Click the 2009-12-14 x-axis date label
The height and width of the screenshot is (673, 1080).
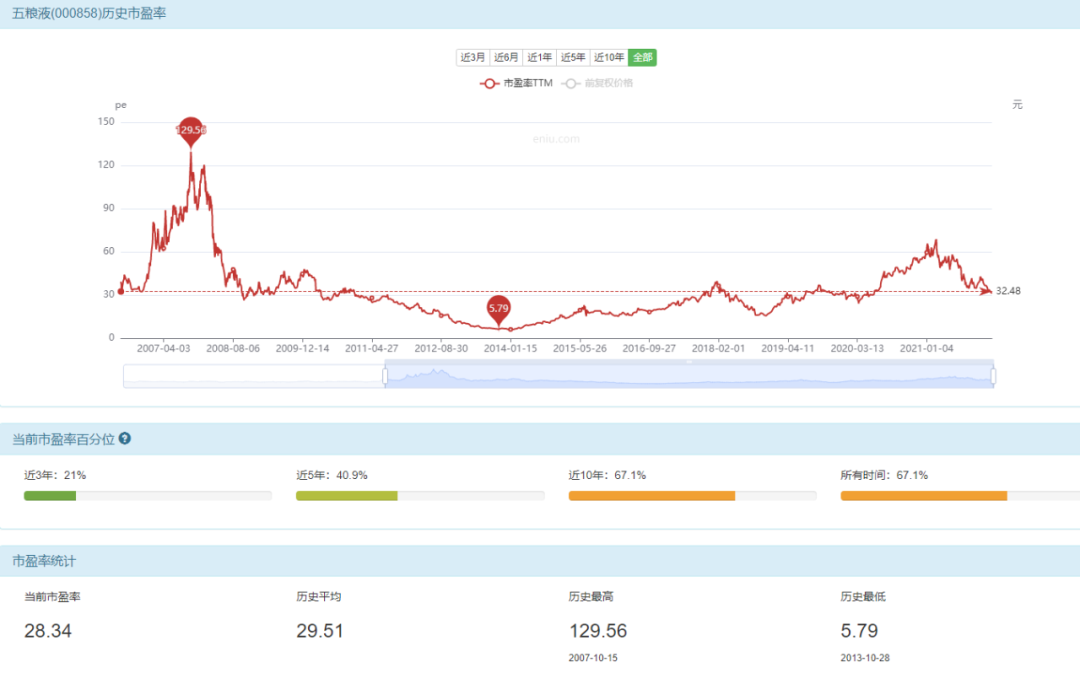302,348
